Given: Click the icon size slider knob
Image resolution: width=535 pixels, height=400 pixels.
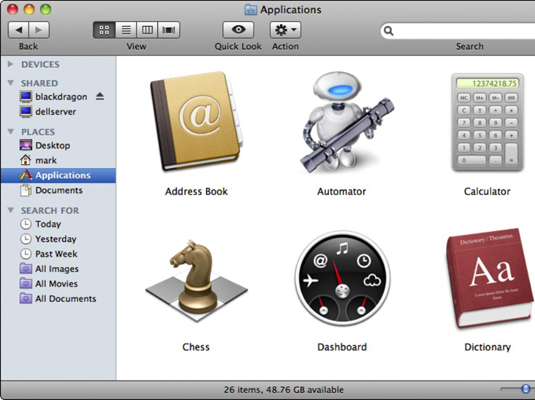Looking at the screenshot, I should (526, 389).
